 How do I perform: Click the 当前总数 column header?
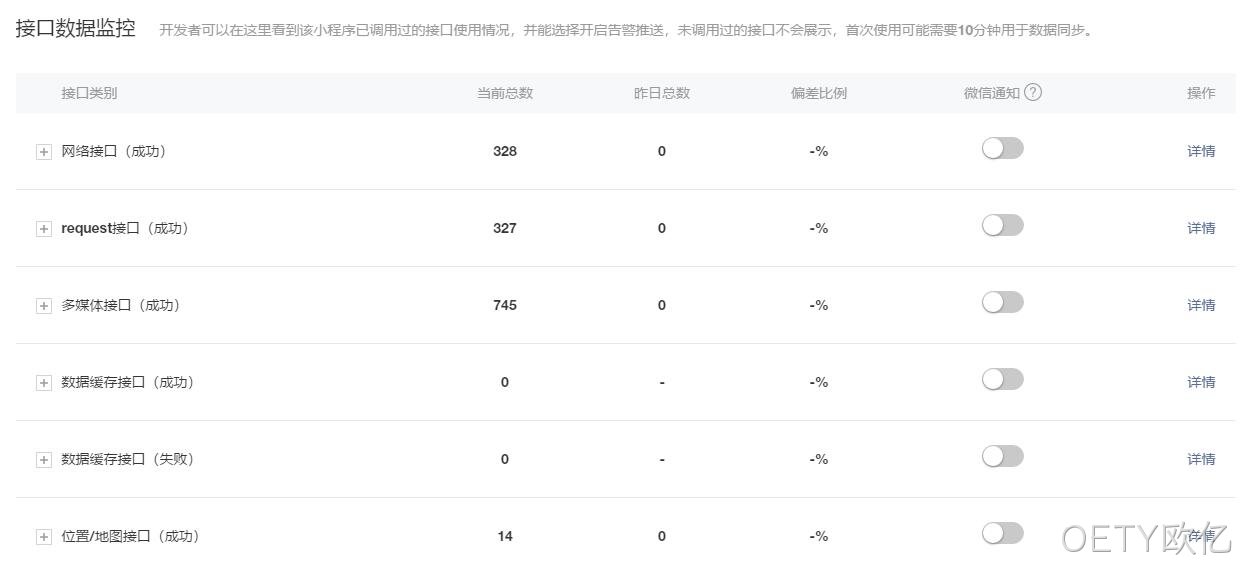click(505, 93)
